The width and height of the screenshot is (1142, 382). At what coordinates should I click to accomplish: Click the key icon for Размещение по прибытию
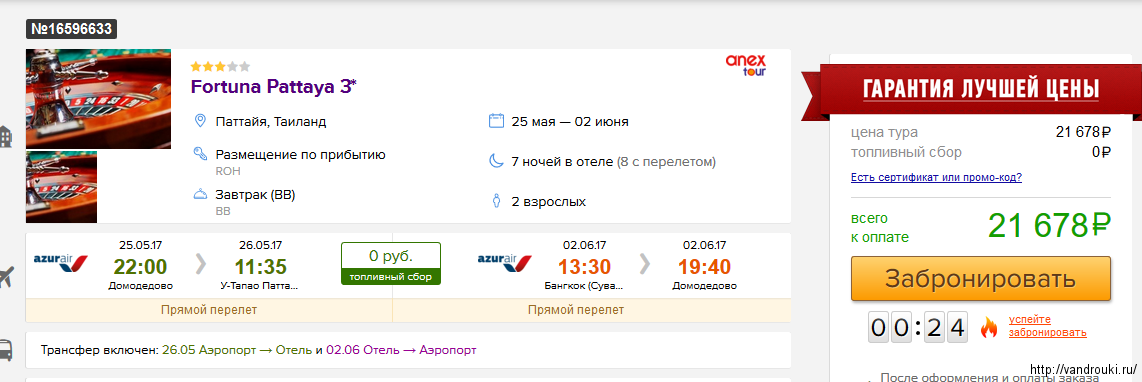point(200,154)
